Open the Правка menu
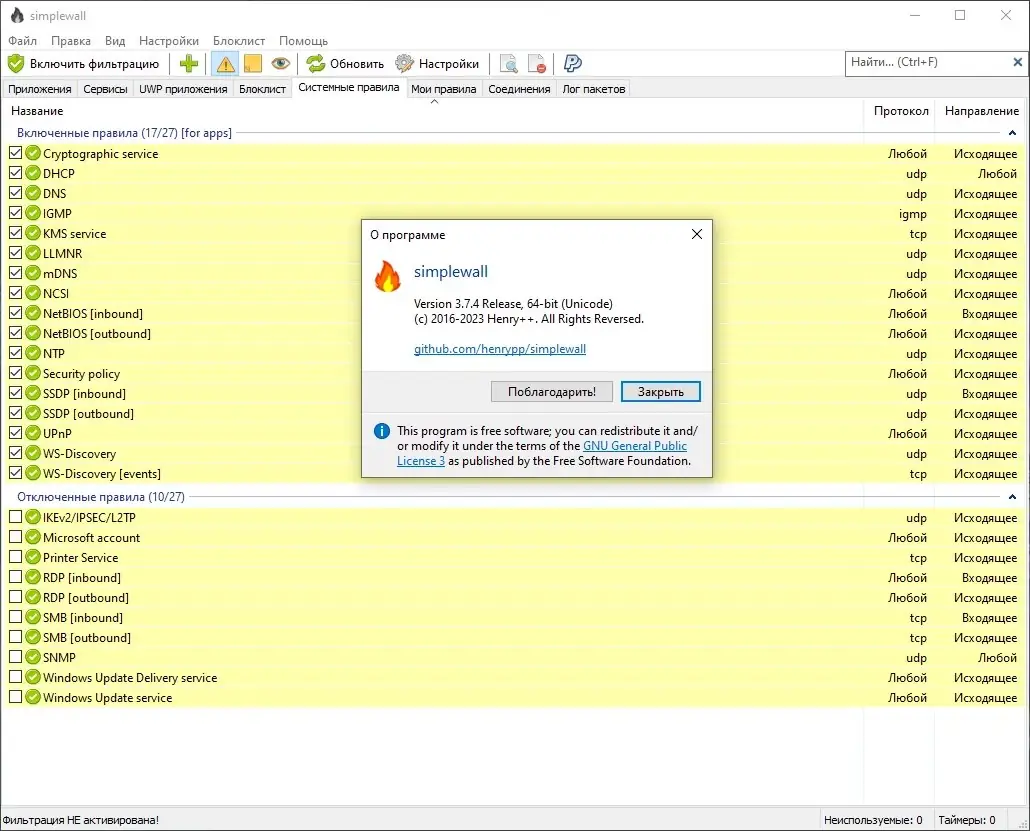Image resolution: width=1030 pixels, height=831 pixels. point(71,41)
